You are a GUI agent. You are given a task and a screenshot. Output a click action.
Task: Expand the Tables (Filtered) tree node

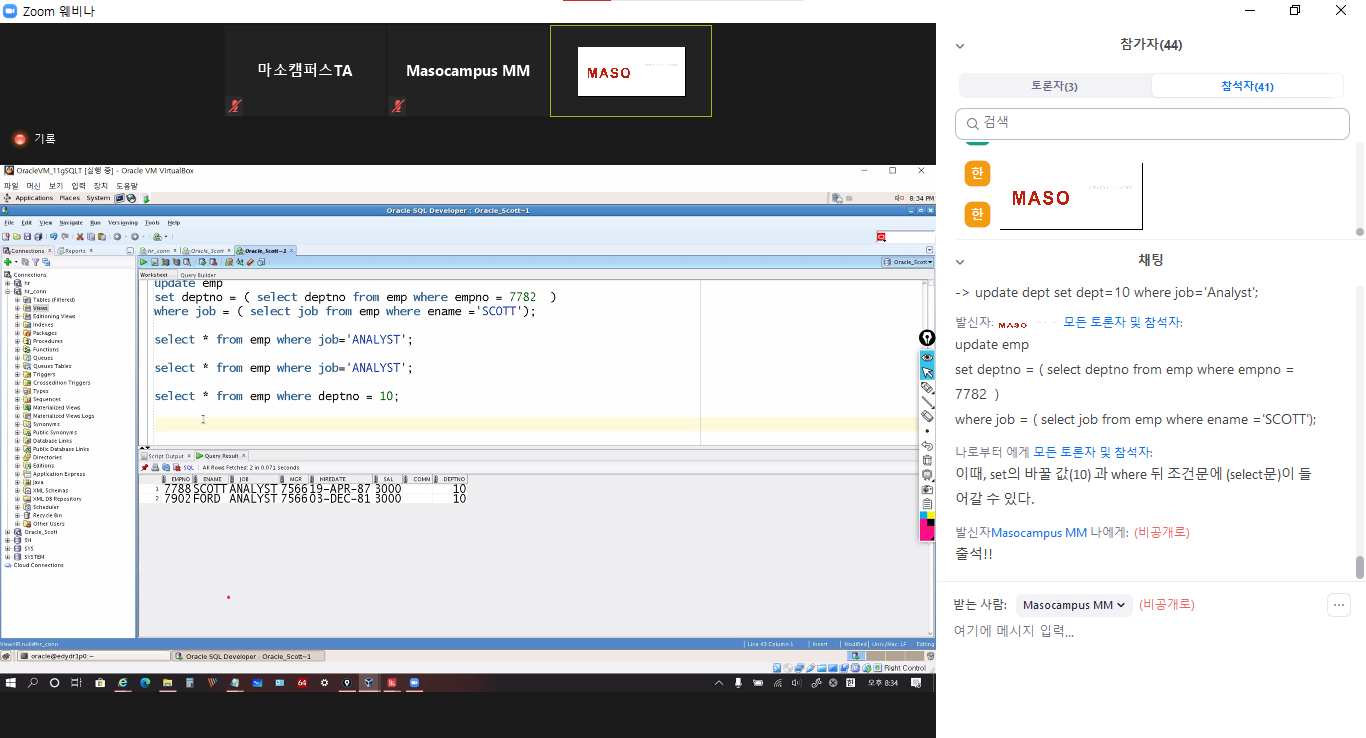pos(18,299)
